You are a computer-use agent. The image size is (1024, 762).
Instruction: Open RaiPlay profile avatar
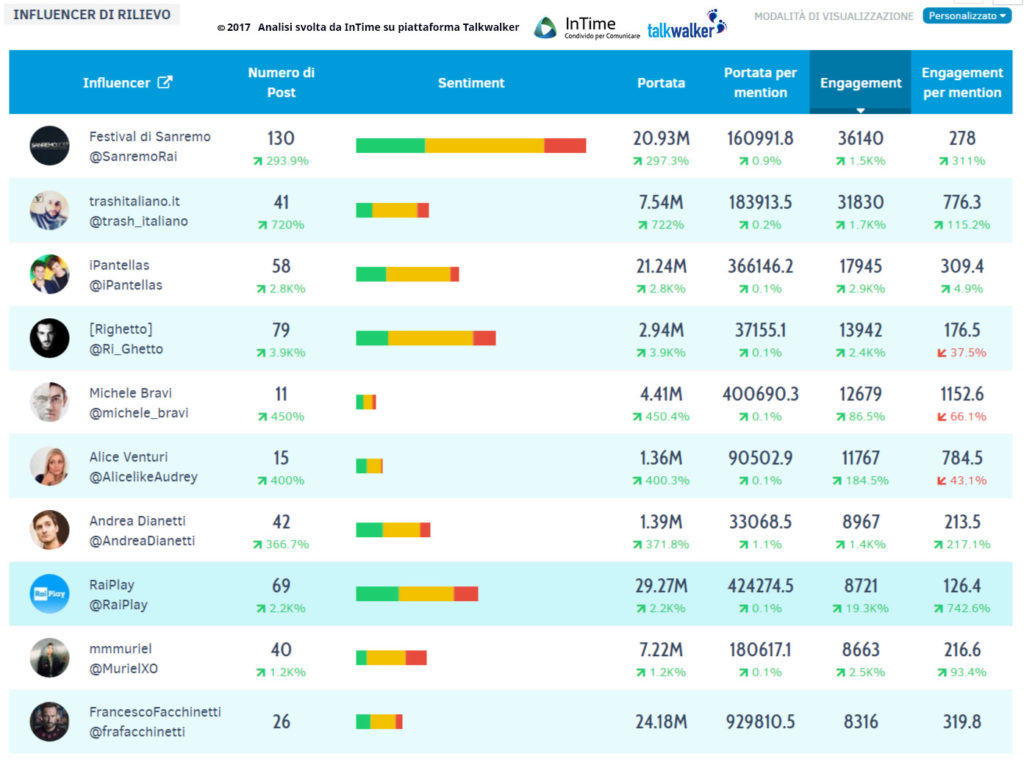tap(50, 594)
